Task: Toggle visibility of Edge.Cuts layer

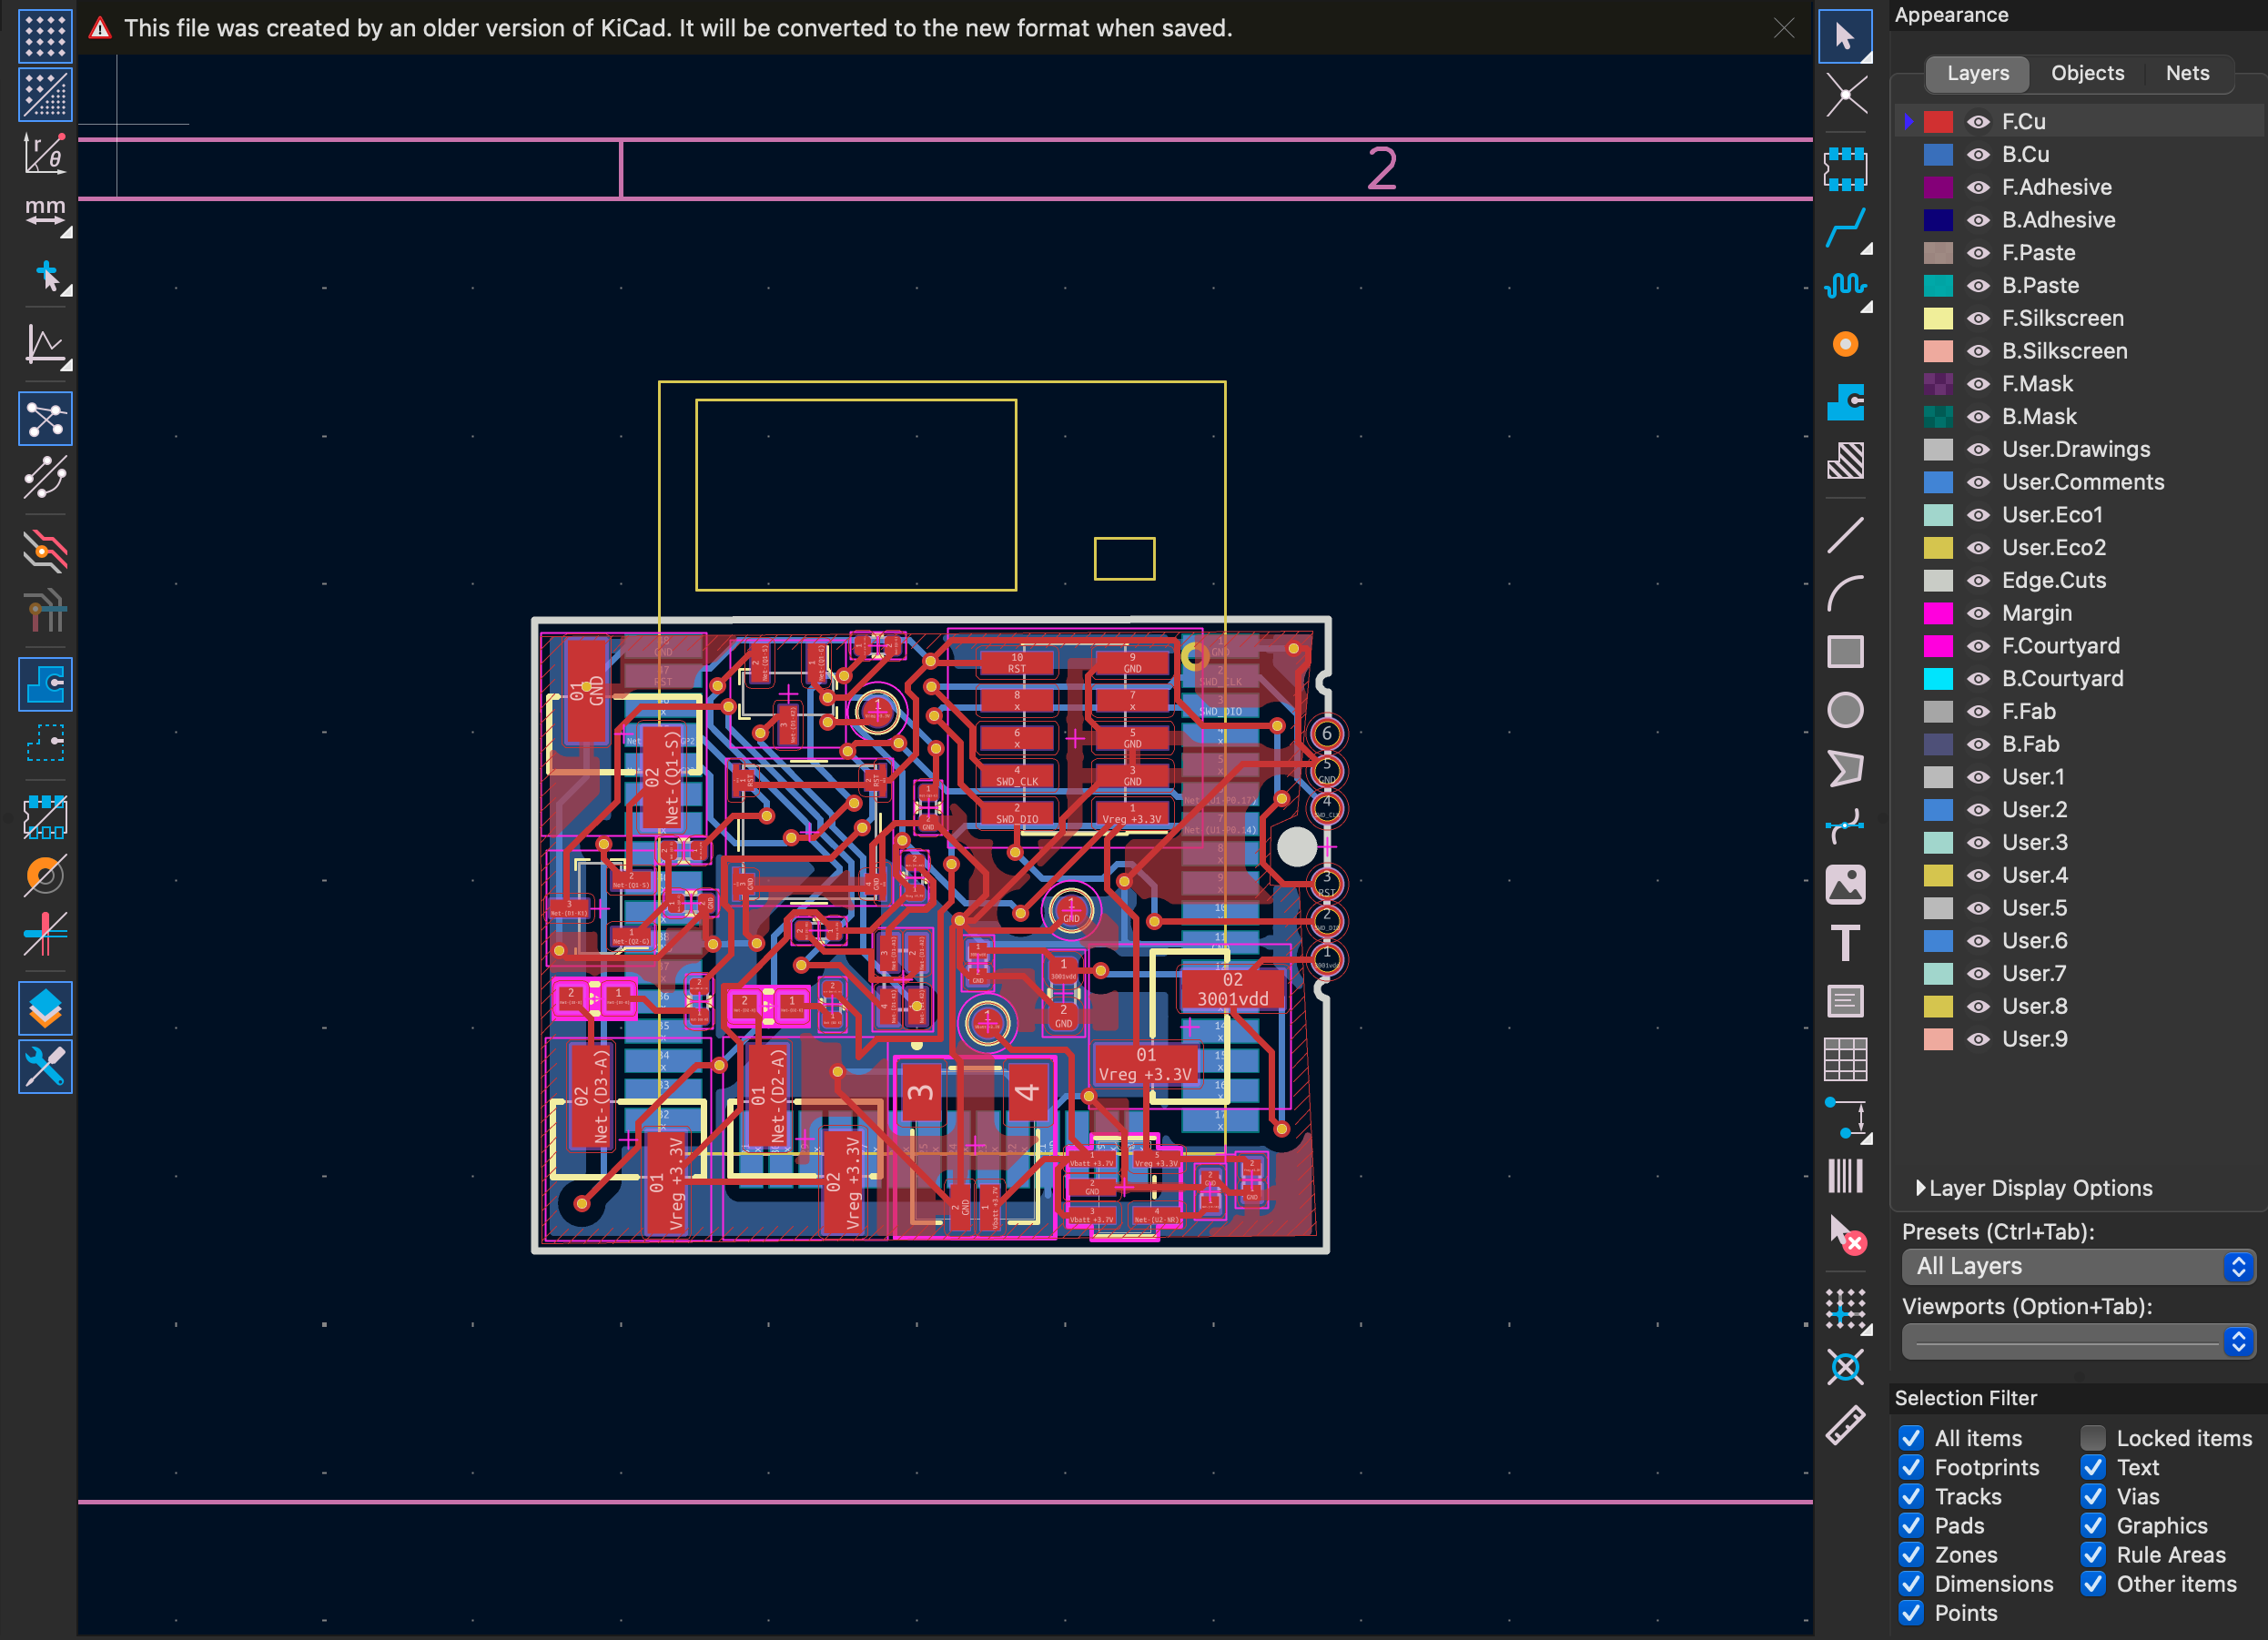Action: (x=1978, y=580)
